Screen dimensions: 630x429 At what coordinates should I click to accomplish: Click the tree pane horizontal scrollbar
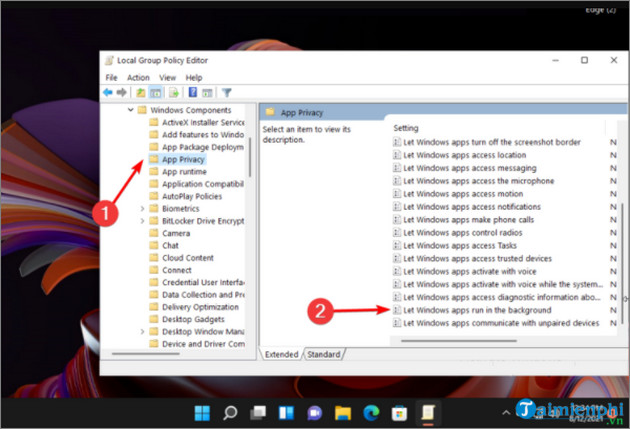(x=145, y=354)
